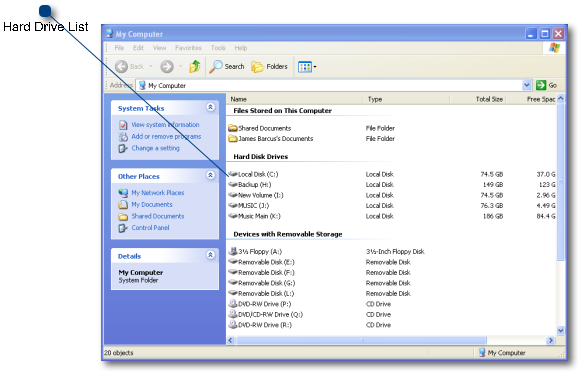Click the View system information icon
The image size is (586, 379).
(x=123, y=125)
